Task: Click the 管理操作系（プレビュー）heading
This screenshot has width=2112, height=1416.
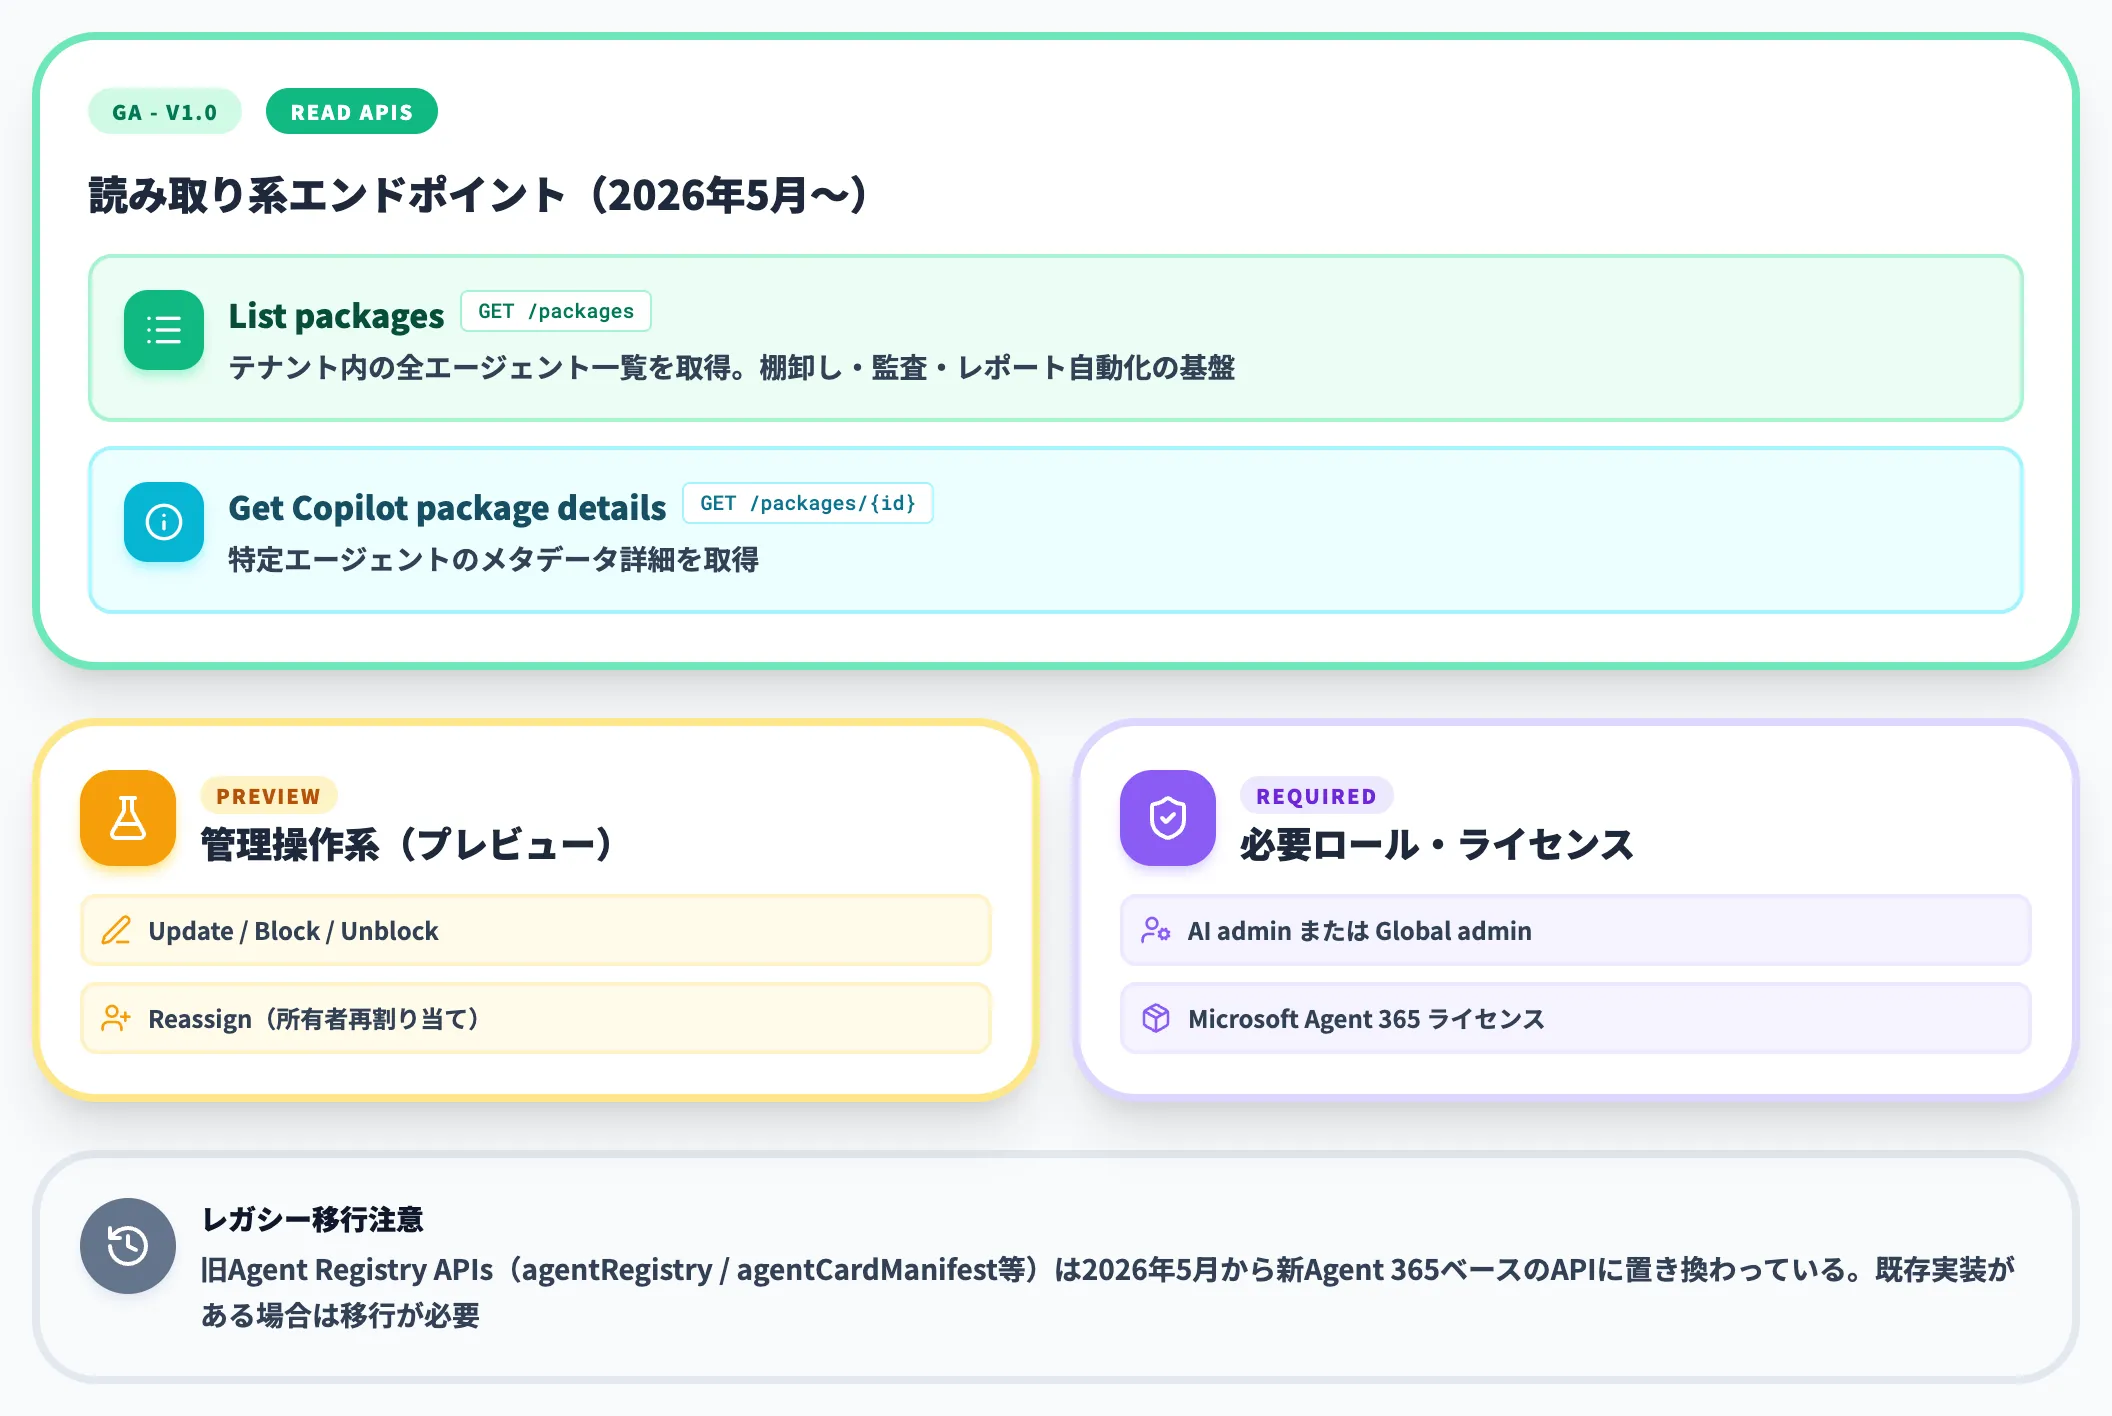Action: pos(407,845)
